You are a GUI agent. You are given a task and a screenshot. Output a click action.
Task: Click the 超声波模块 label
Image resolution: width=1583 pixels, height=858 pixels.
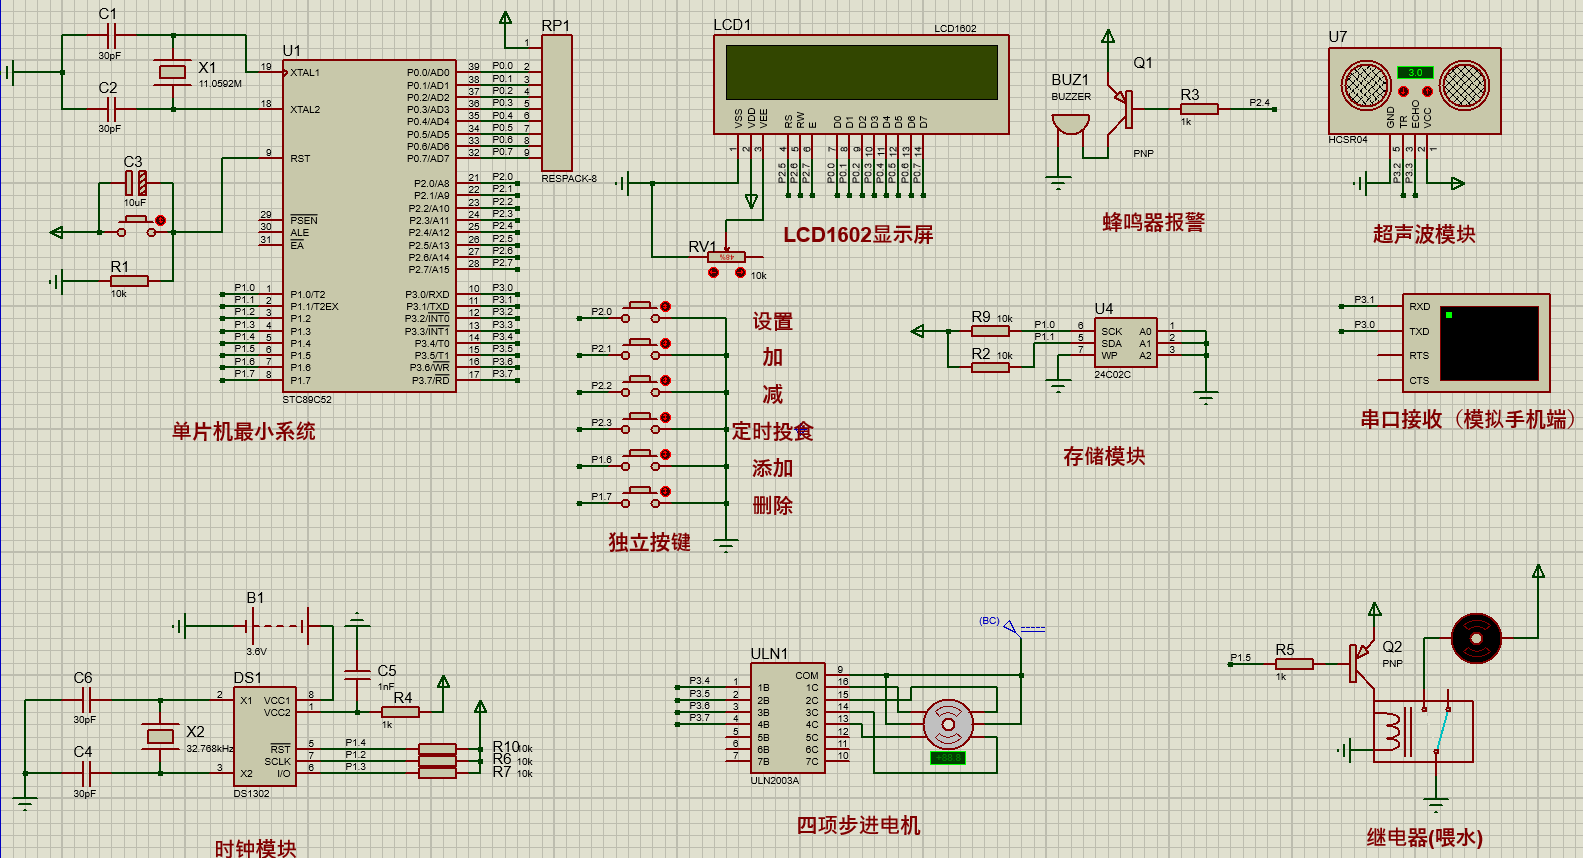click(x=1424, y=234)
